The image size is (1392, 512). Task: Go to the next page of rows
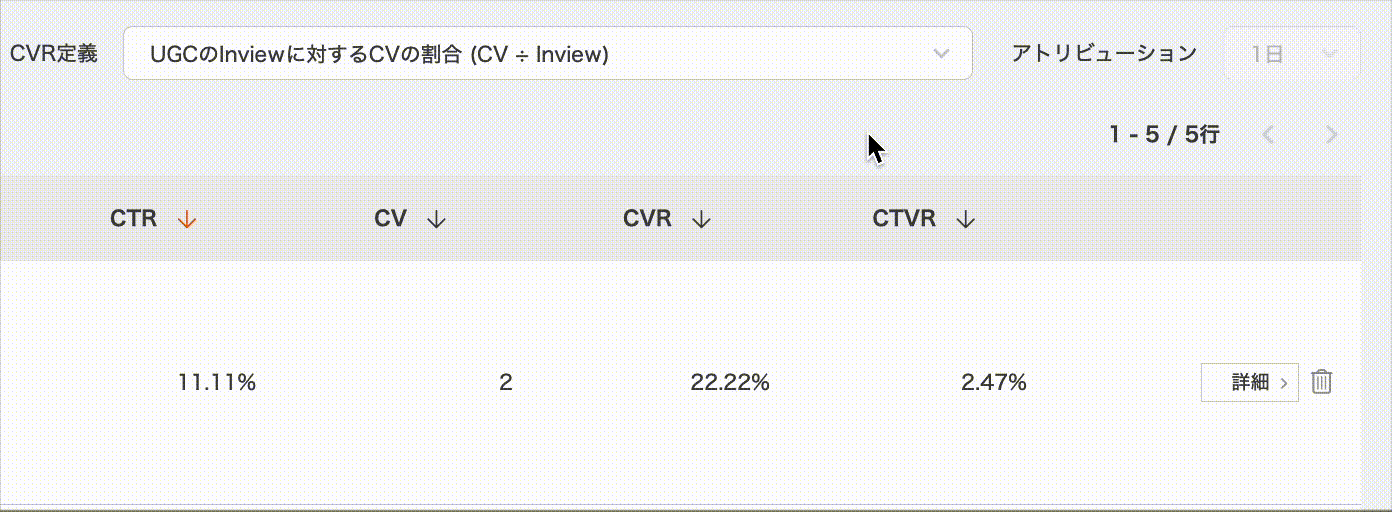tap(1331, 134)
